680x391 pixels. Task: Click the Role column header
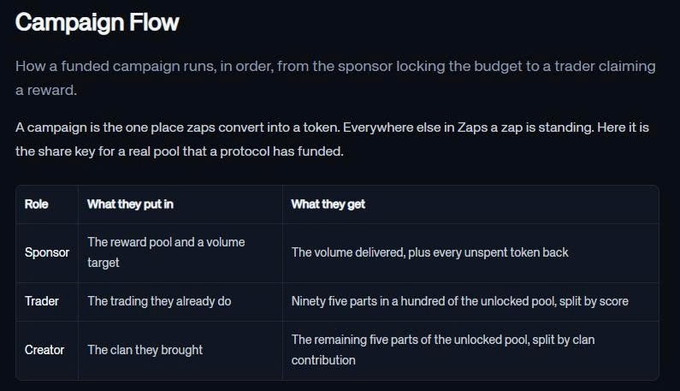pos(36,204)
